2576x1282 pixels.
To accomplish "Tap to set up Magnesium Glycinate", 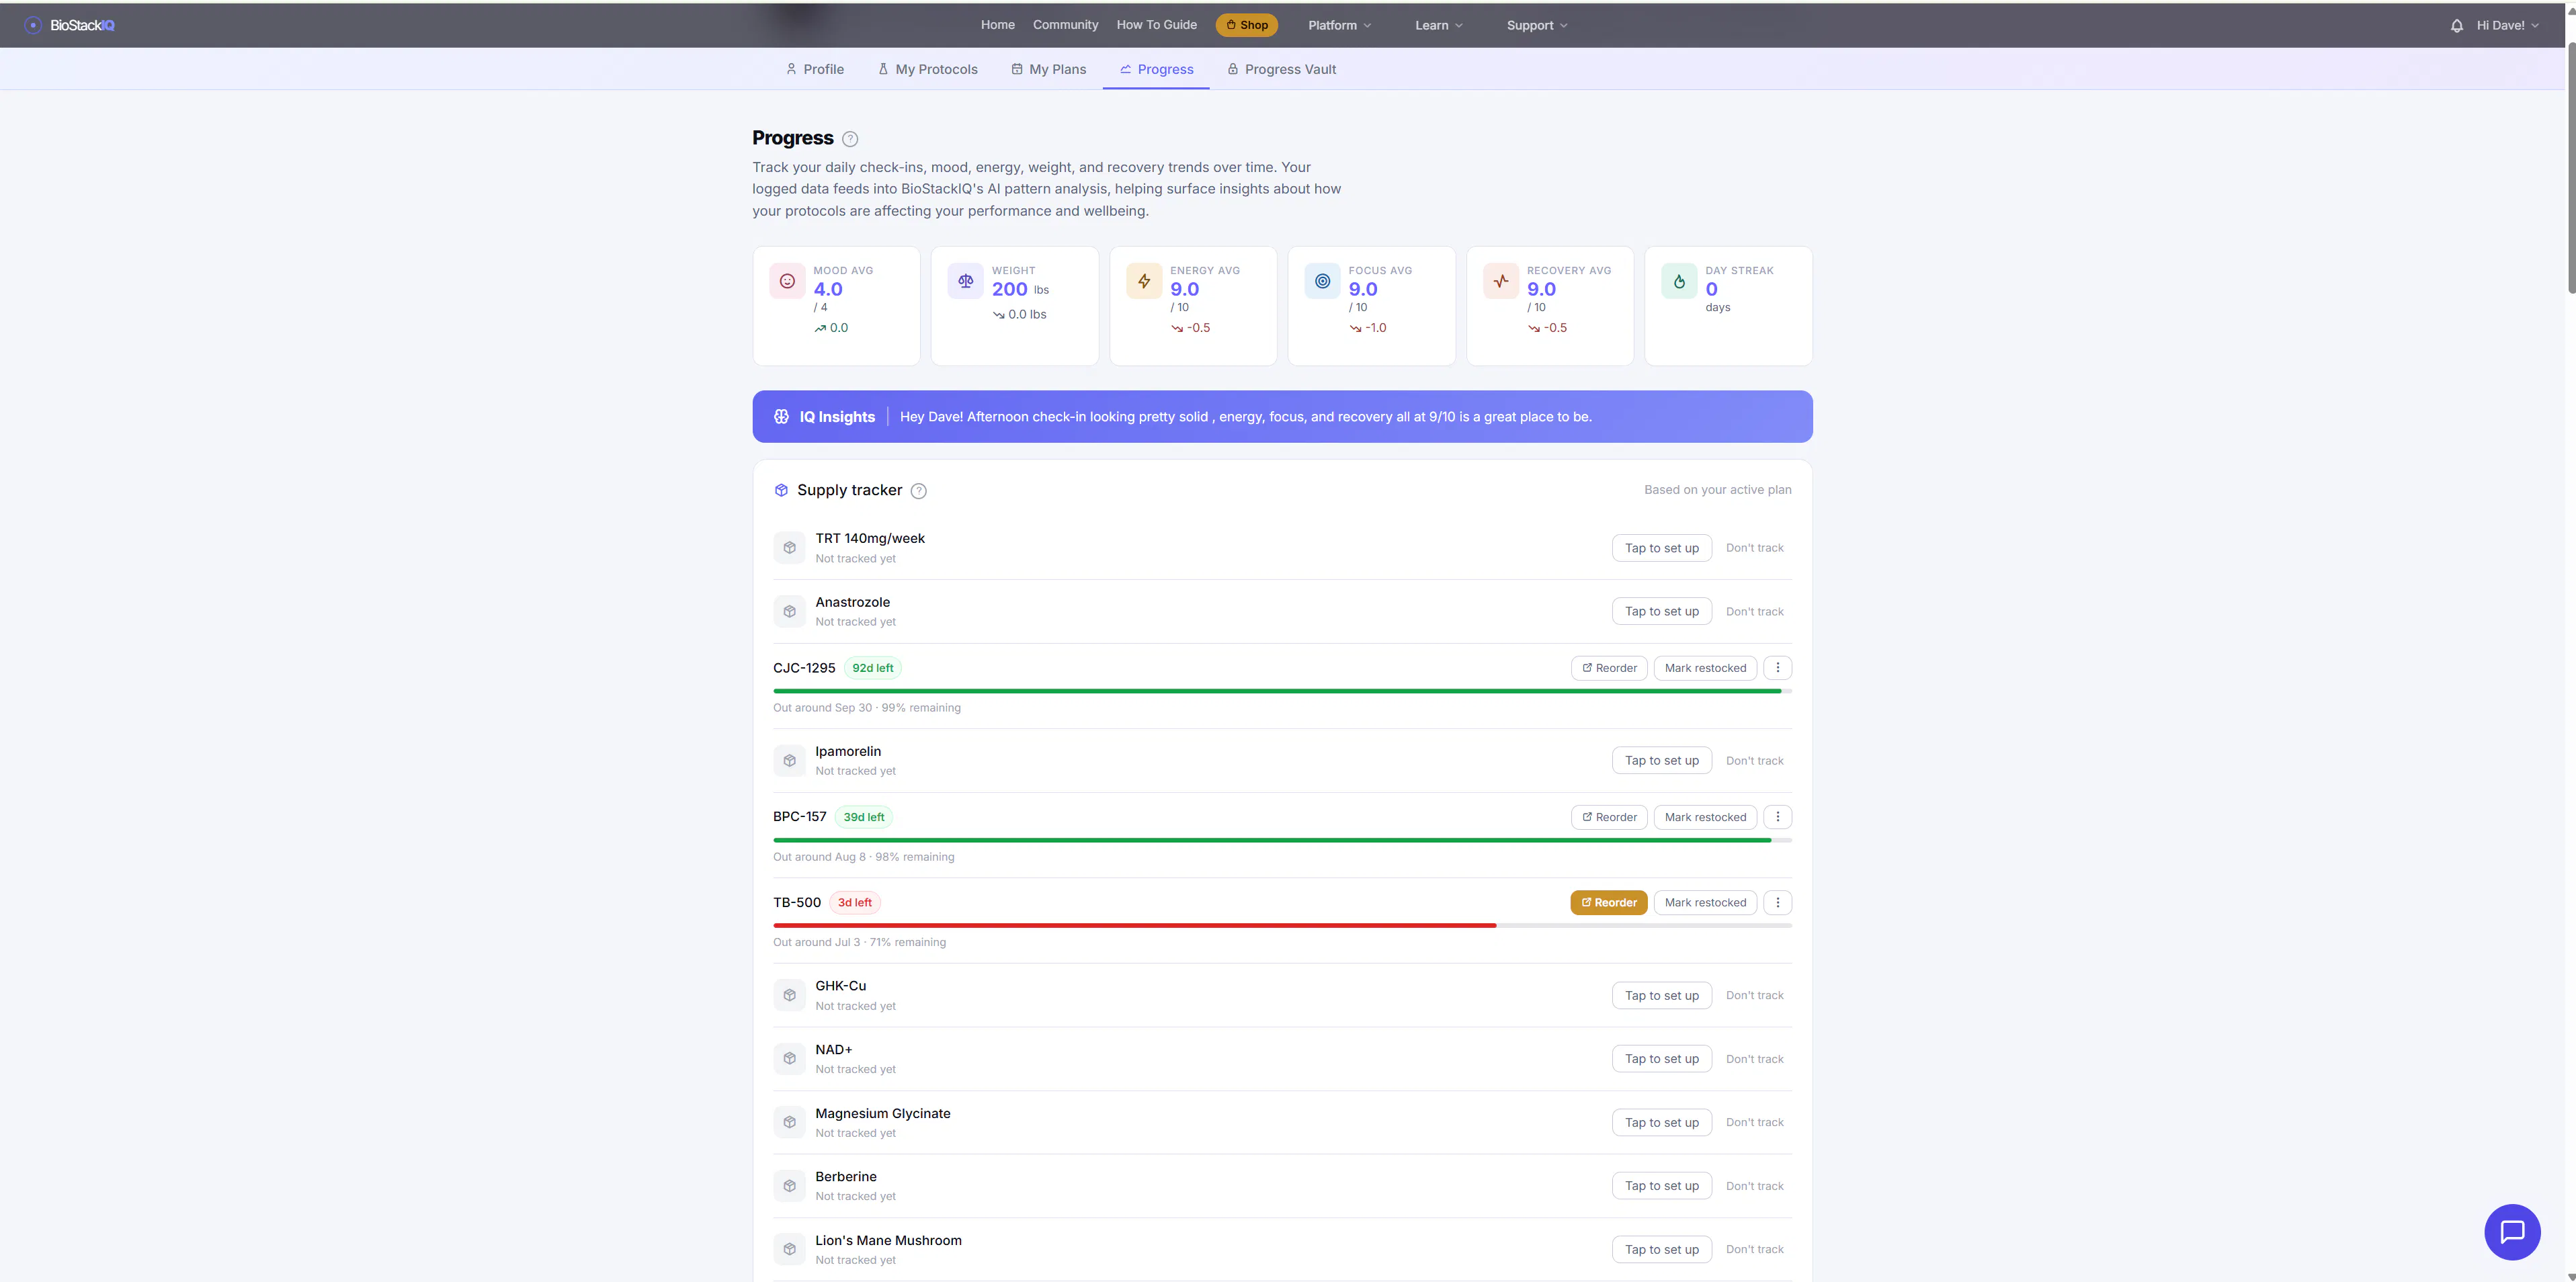I will tap(1661, 1122).
